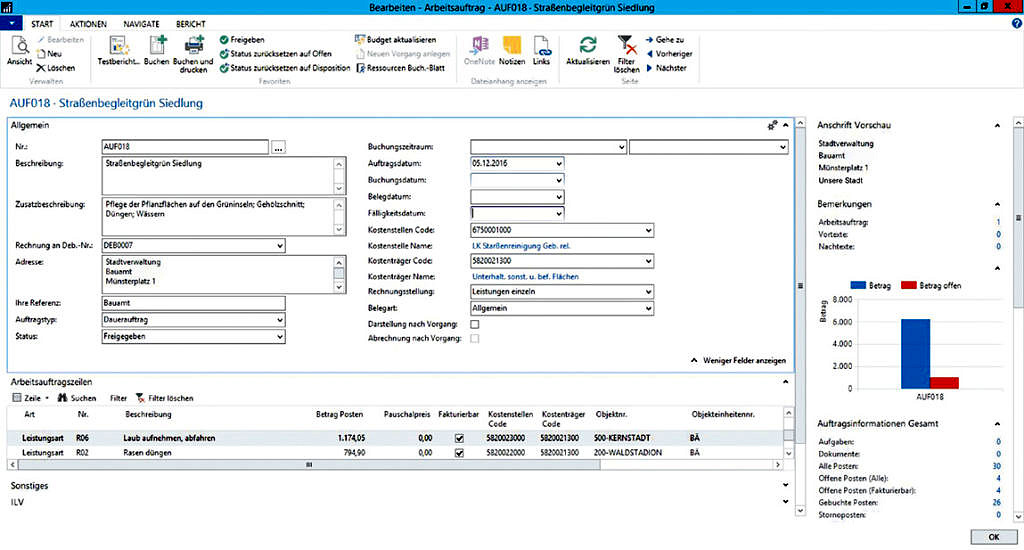Open OneNote attachment icon
Viewport: 1024px width, 550px height.
point(479,46)
